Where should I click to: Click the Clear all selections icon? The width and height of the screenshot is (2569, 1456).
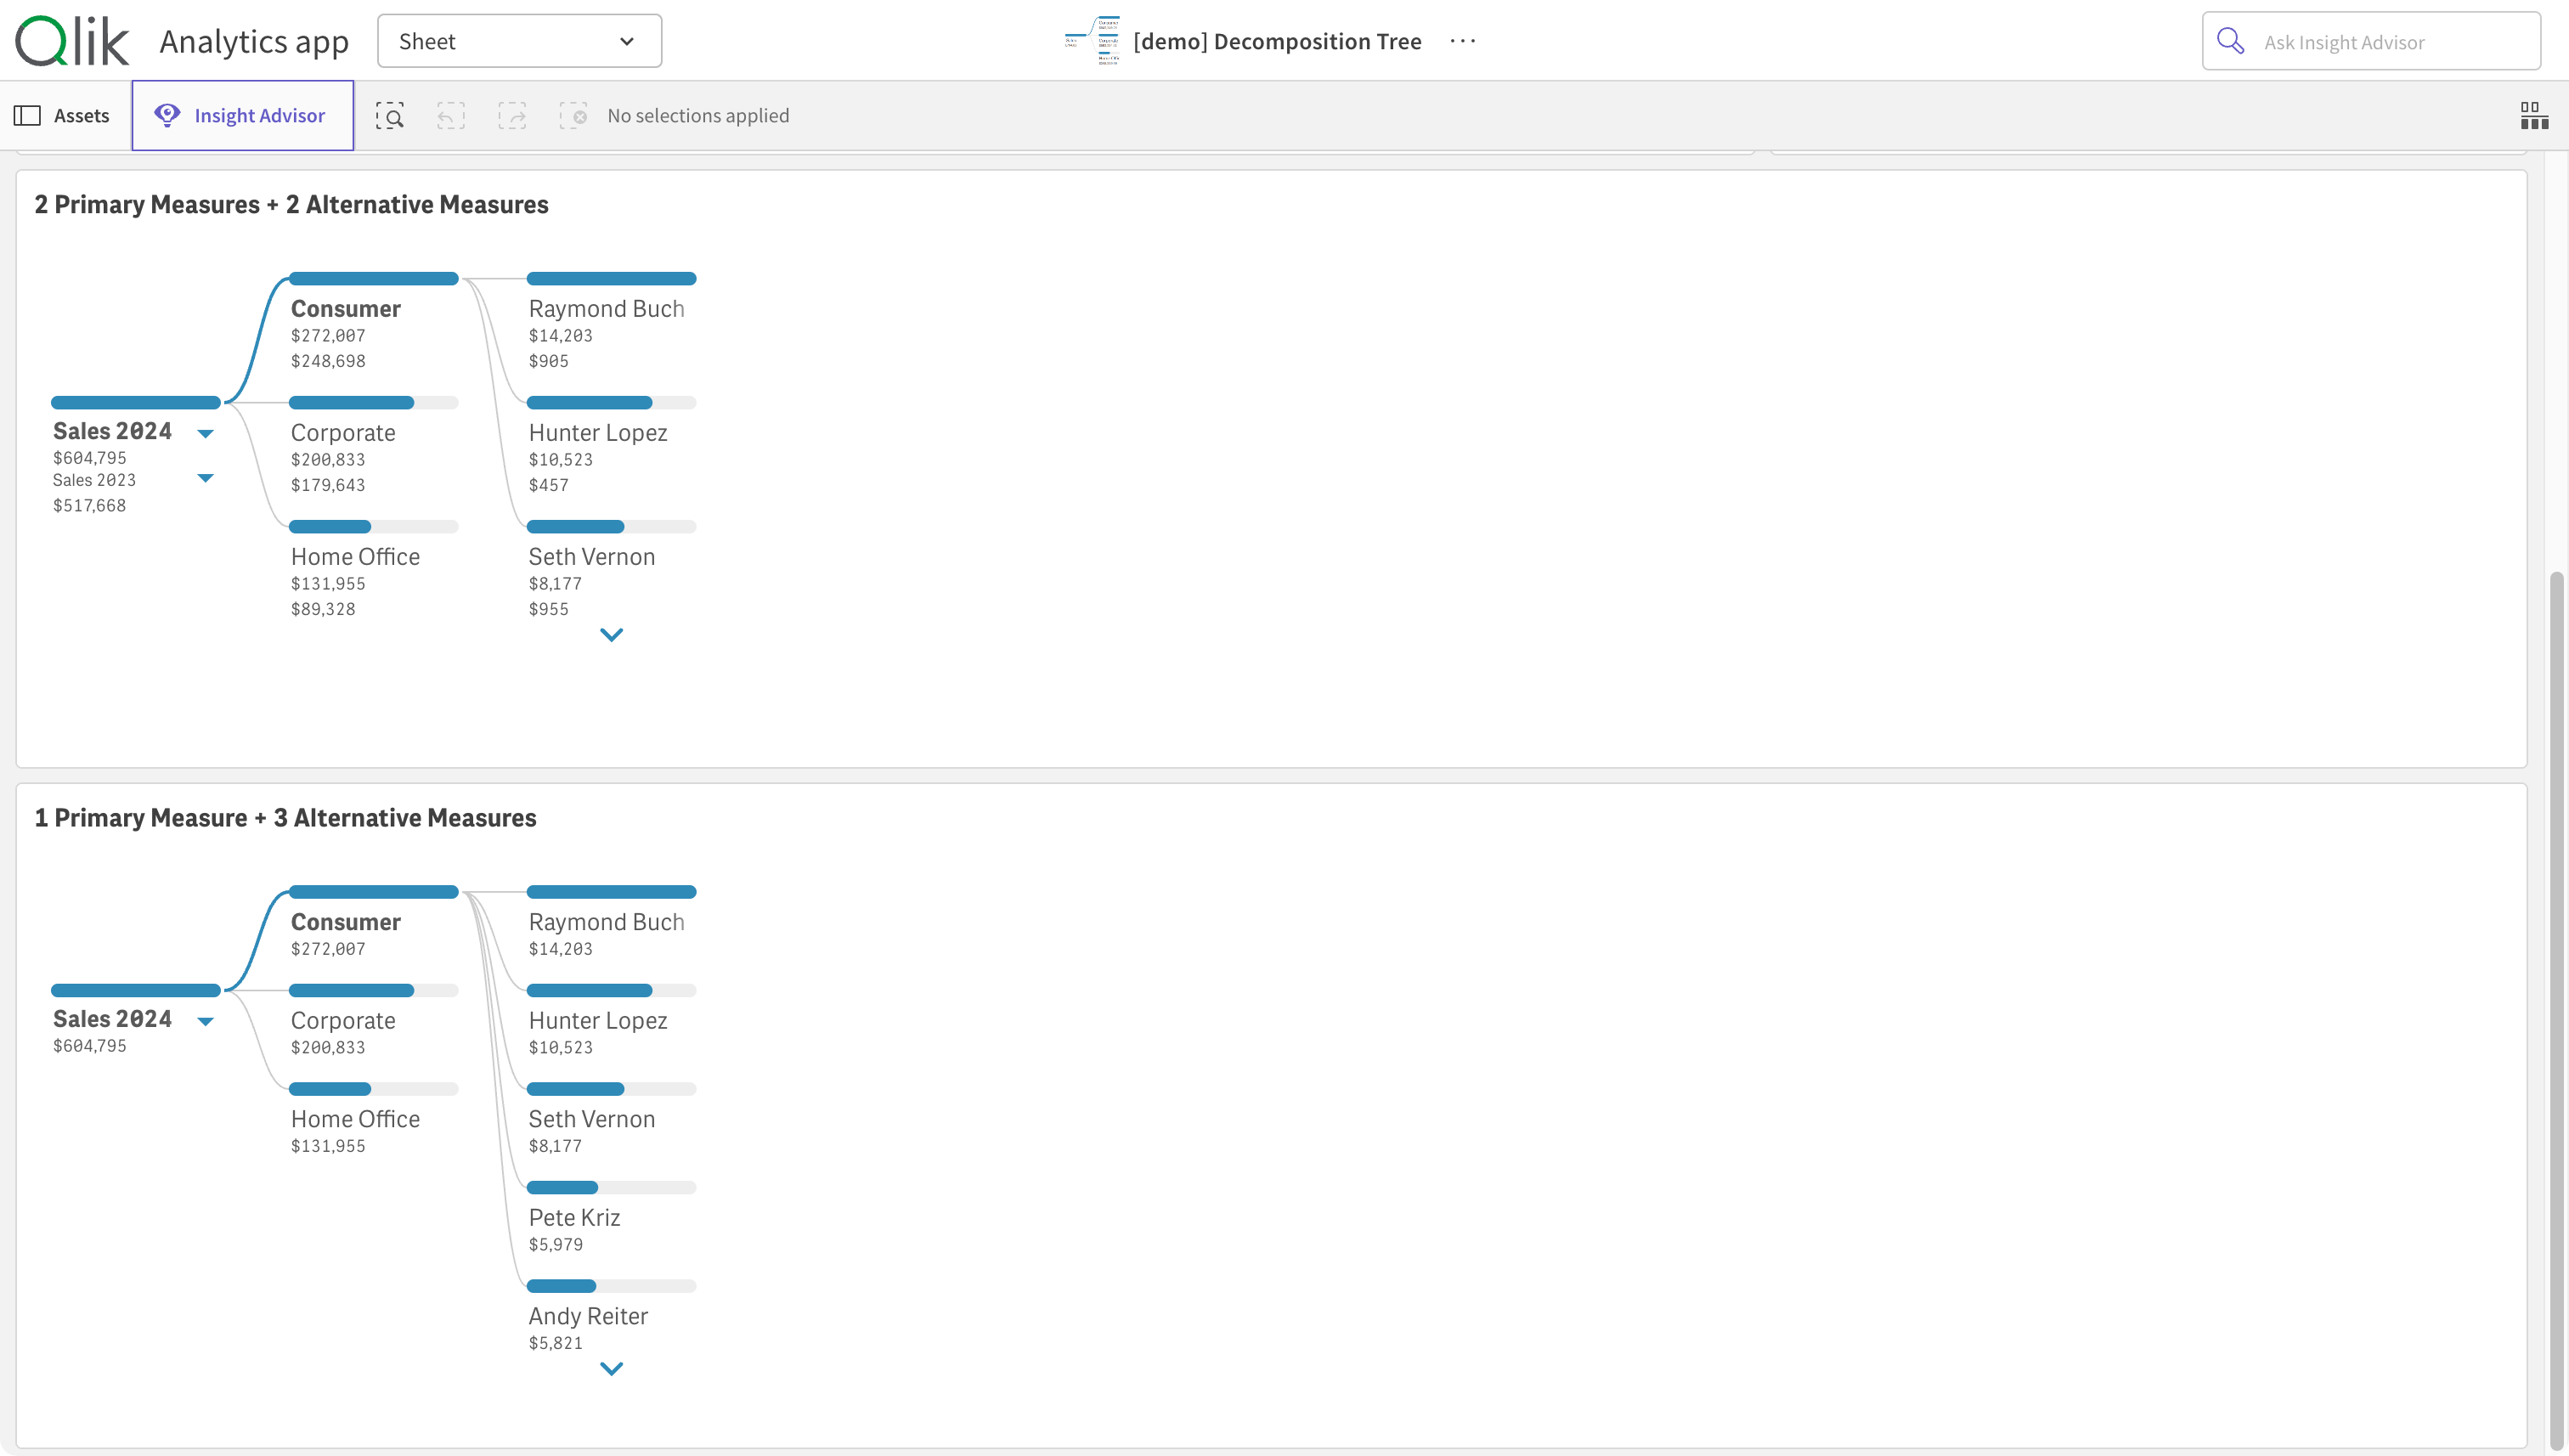pos(573,116)
